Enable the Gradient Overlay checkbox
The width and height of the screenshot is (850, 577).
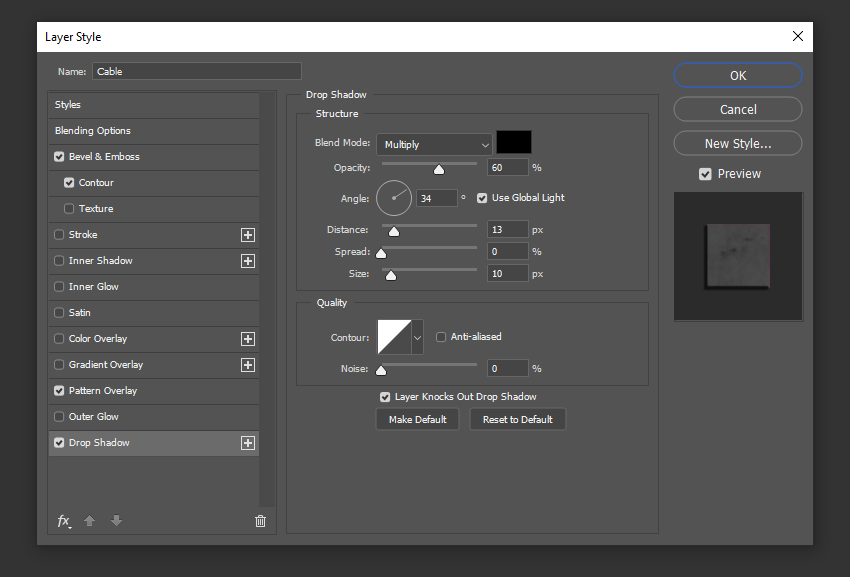(x=59, y=365)
